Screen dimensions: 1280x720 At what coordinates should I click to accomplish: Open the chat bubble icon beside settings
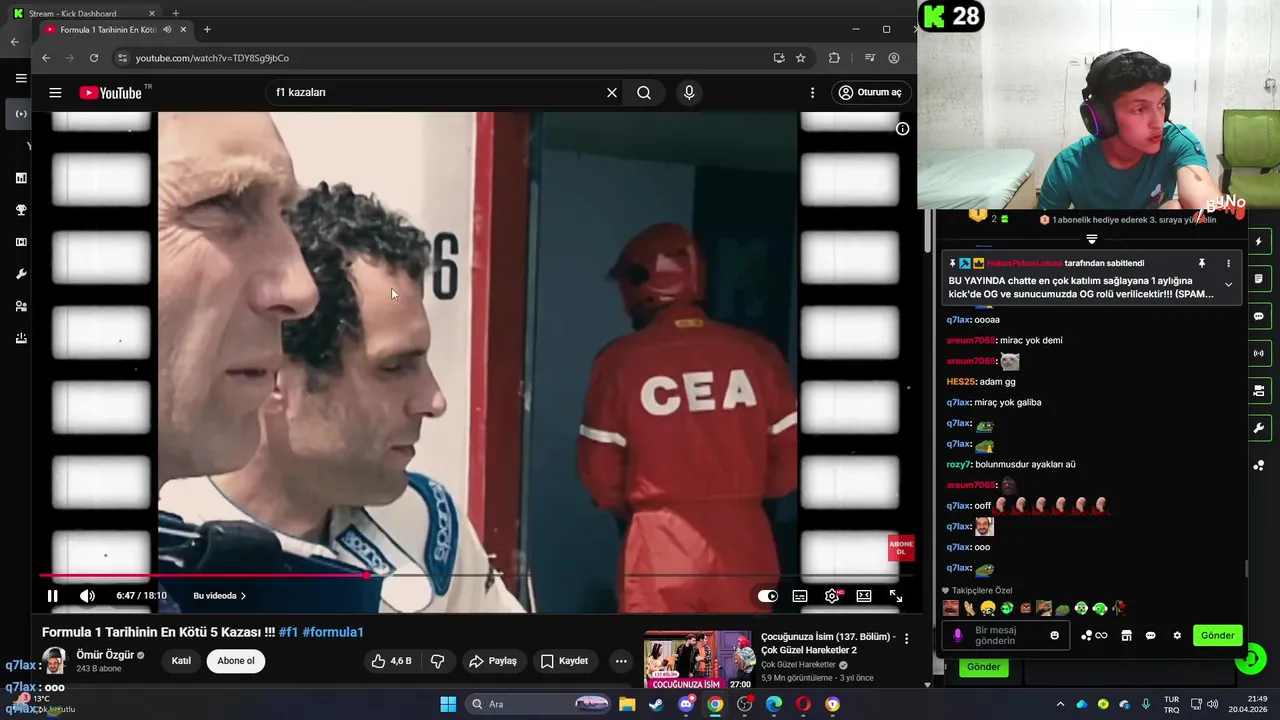[1150, 636]
